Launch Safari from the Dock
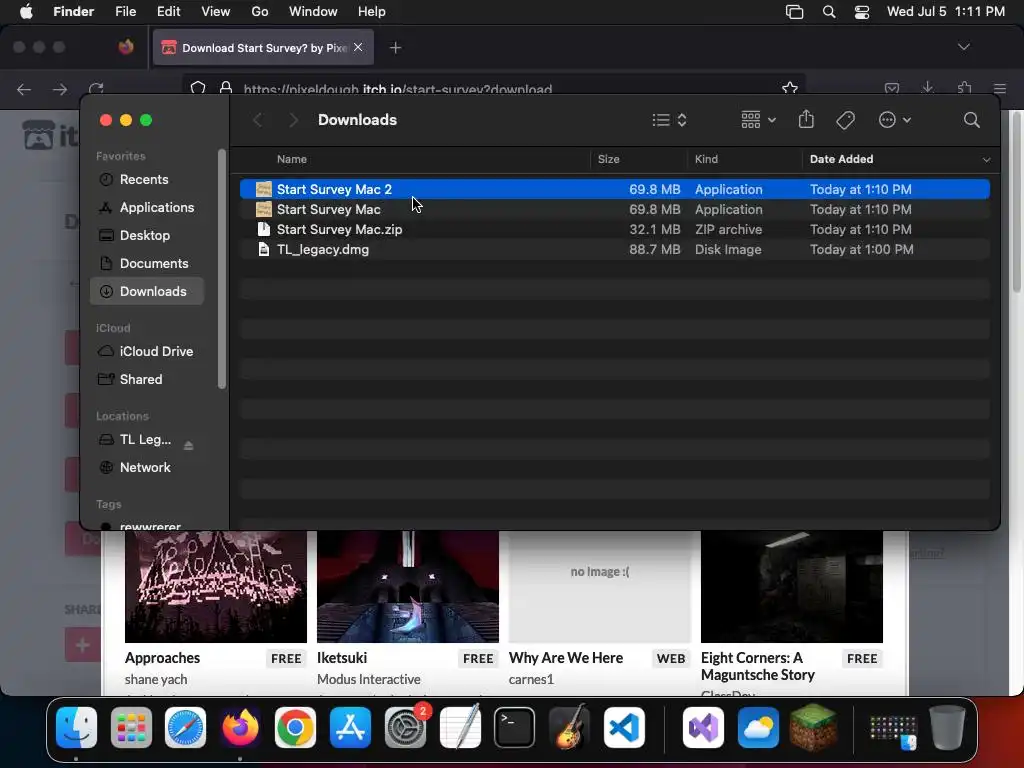 click(x=185, y=727)
